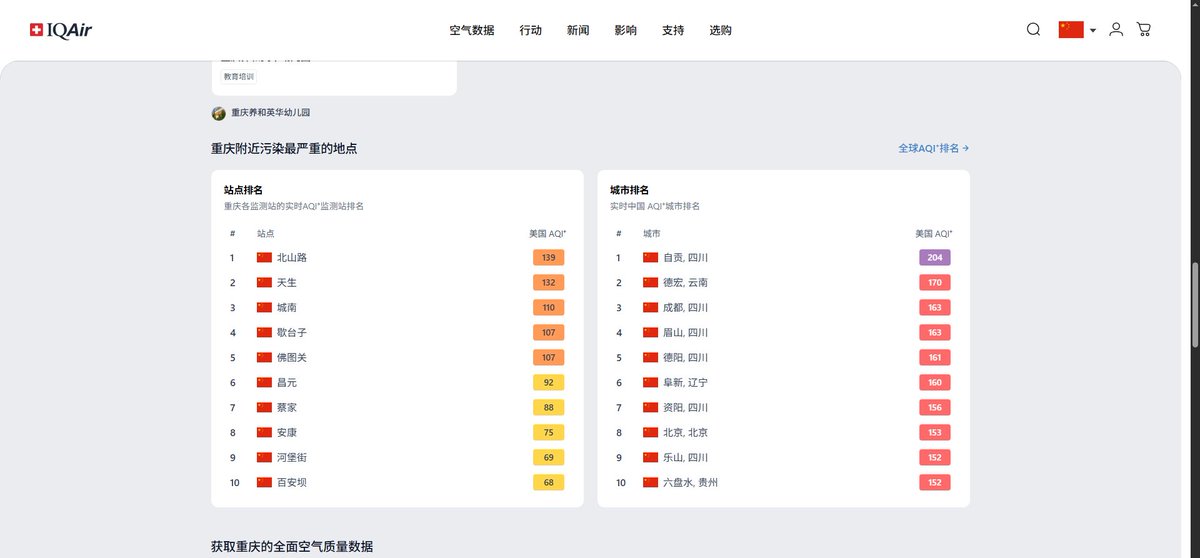Viewport: 1200px width, 558px height.
Task: Click the 获取重庆的全面空气质量数据 heading
Action: tap(292, 547)
